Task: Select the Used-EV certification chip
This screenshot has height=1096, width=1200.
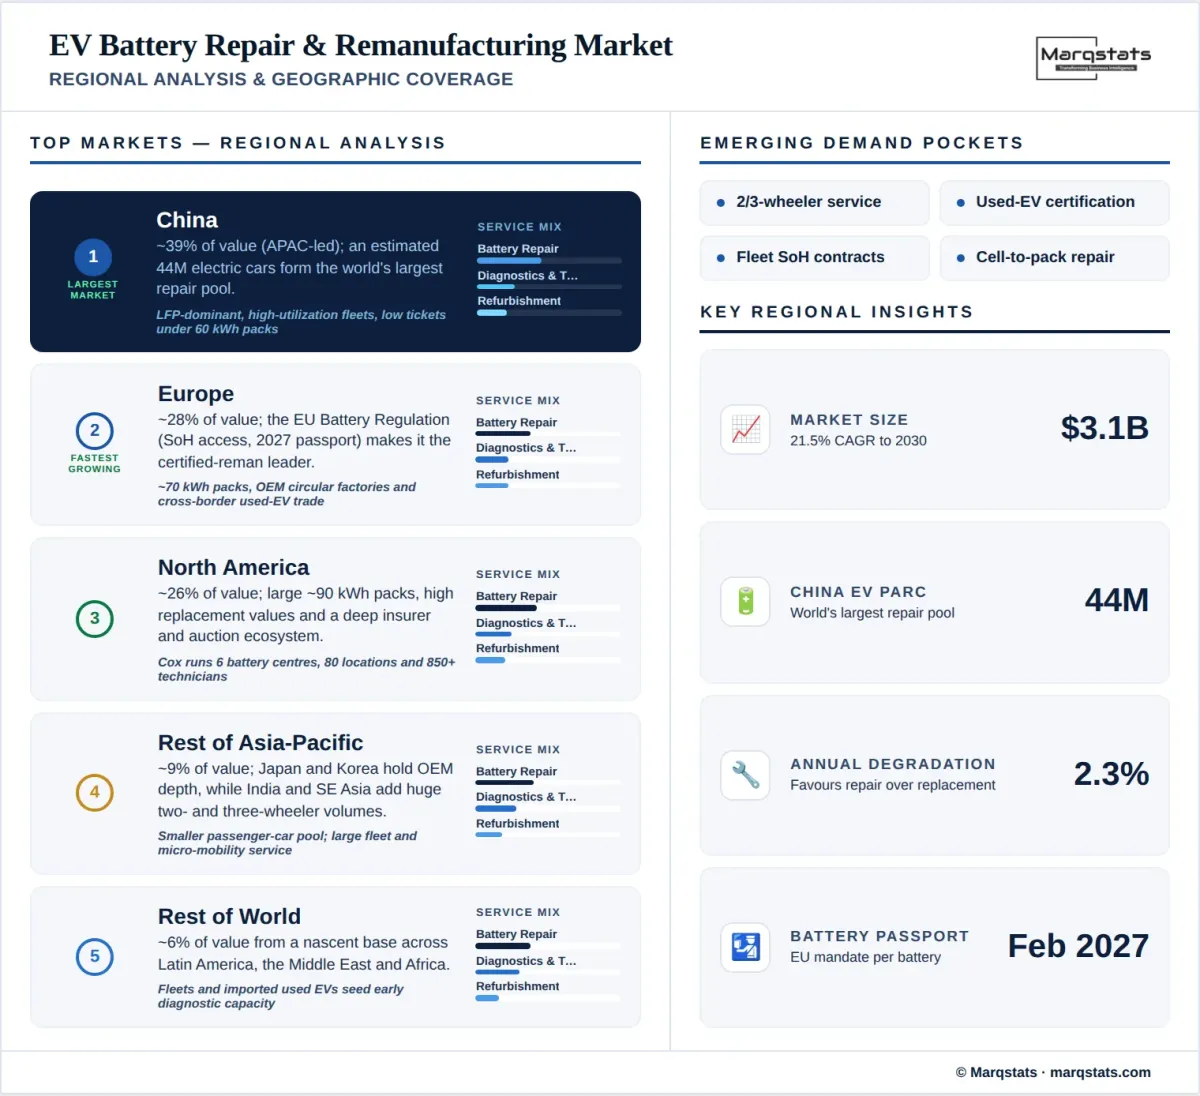Action: (x=1054, y=202)
